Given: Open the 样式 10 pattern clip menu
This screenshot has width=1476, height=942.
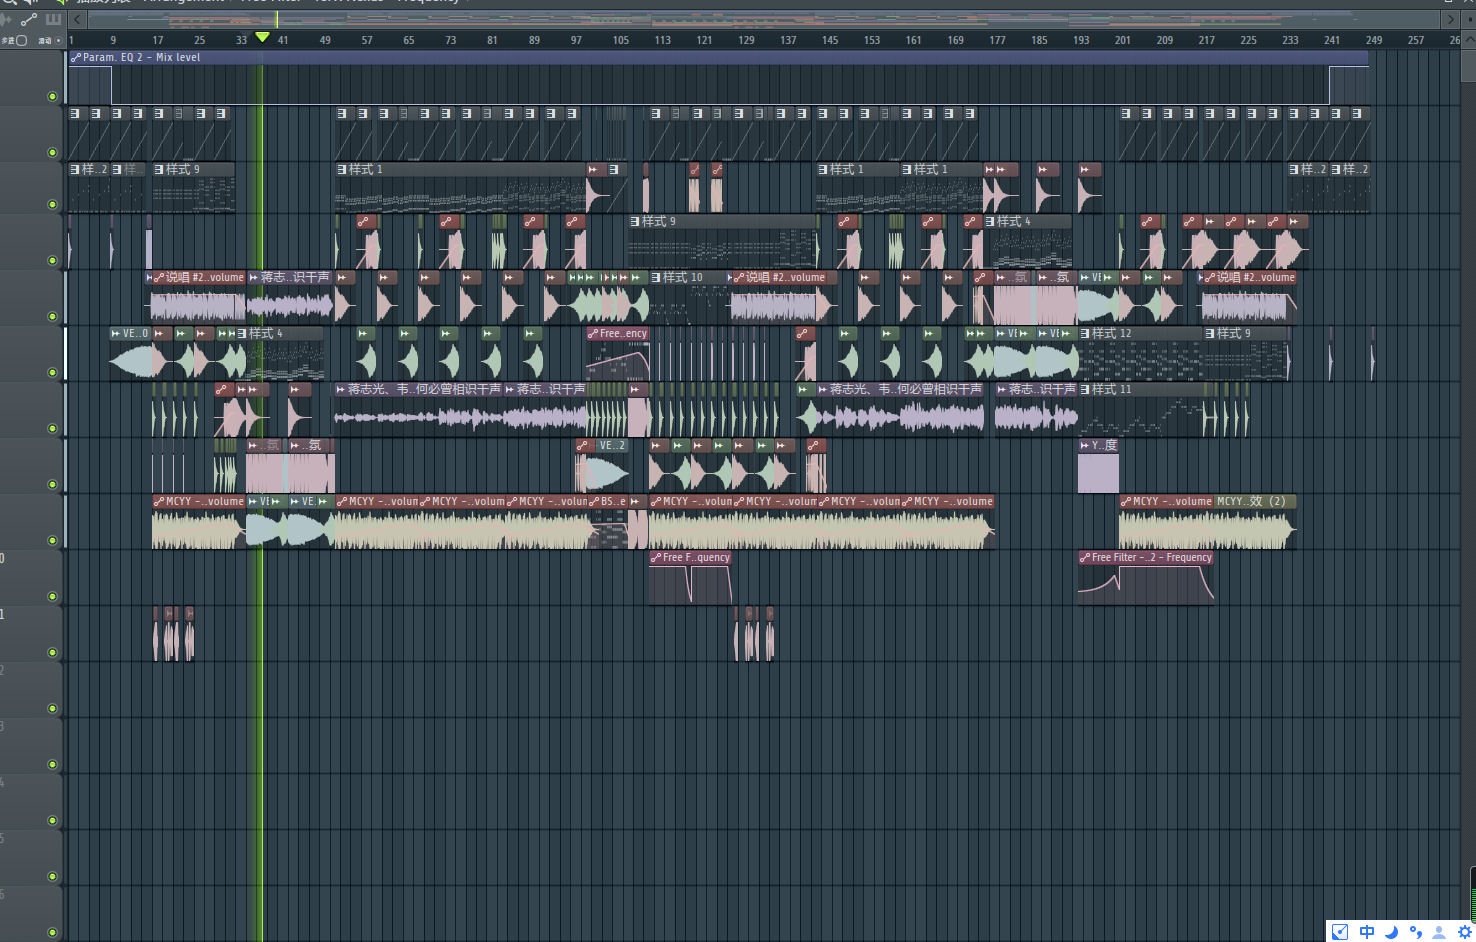Looking at the screenshot, I should tap(656, 278).
